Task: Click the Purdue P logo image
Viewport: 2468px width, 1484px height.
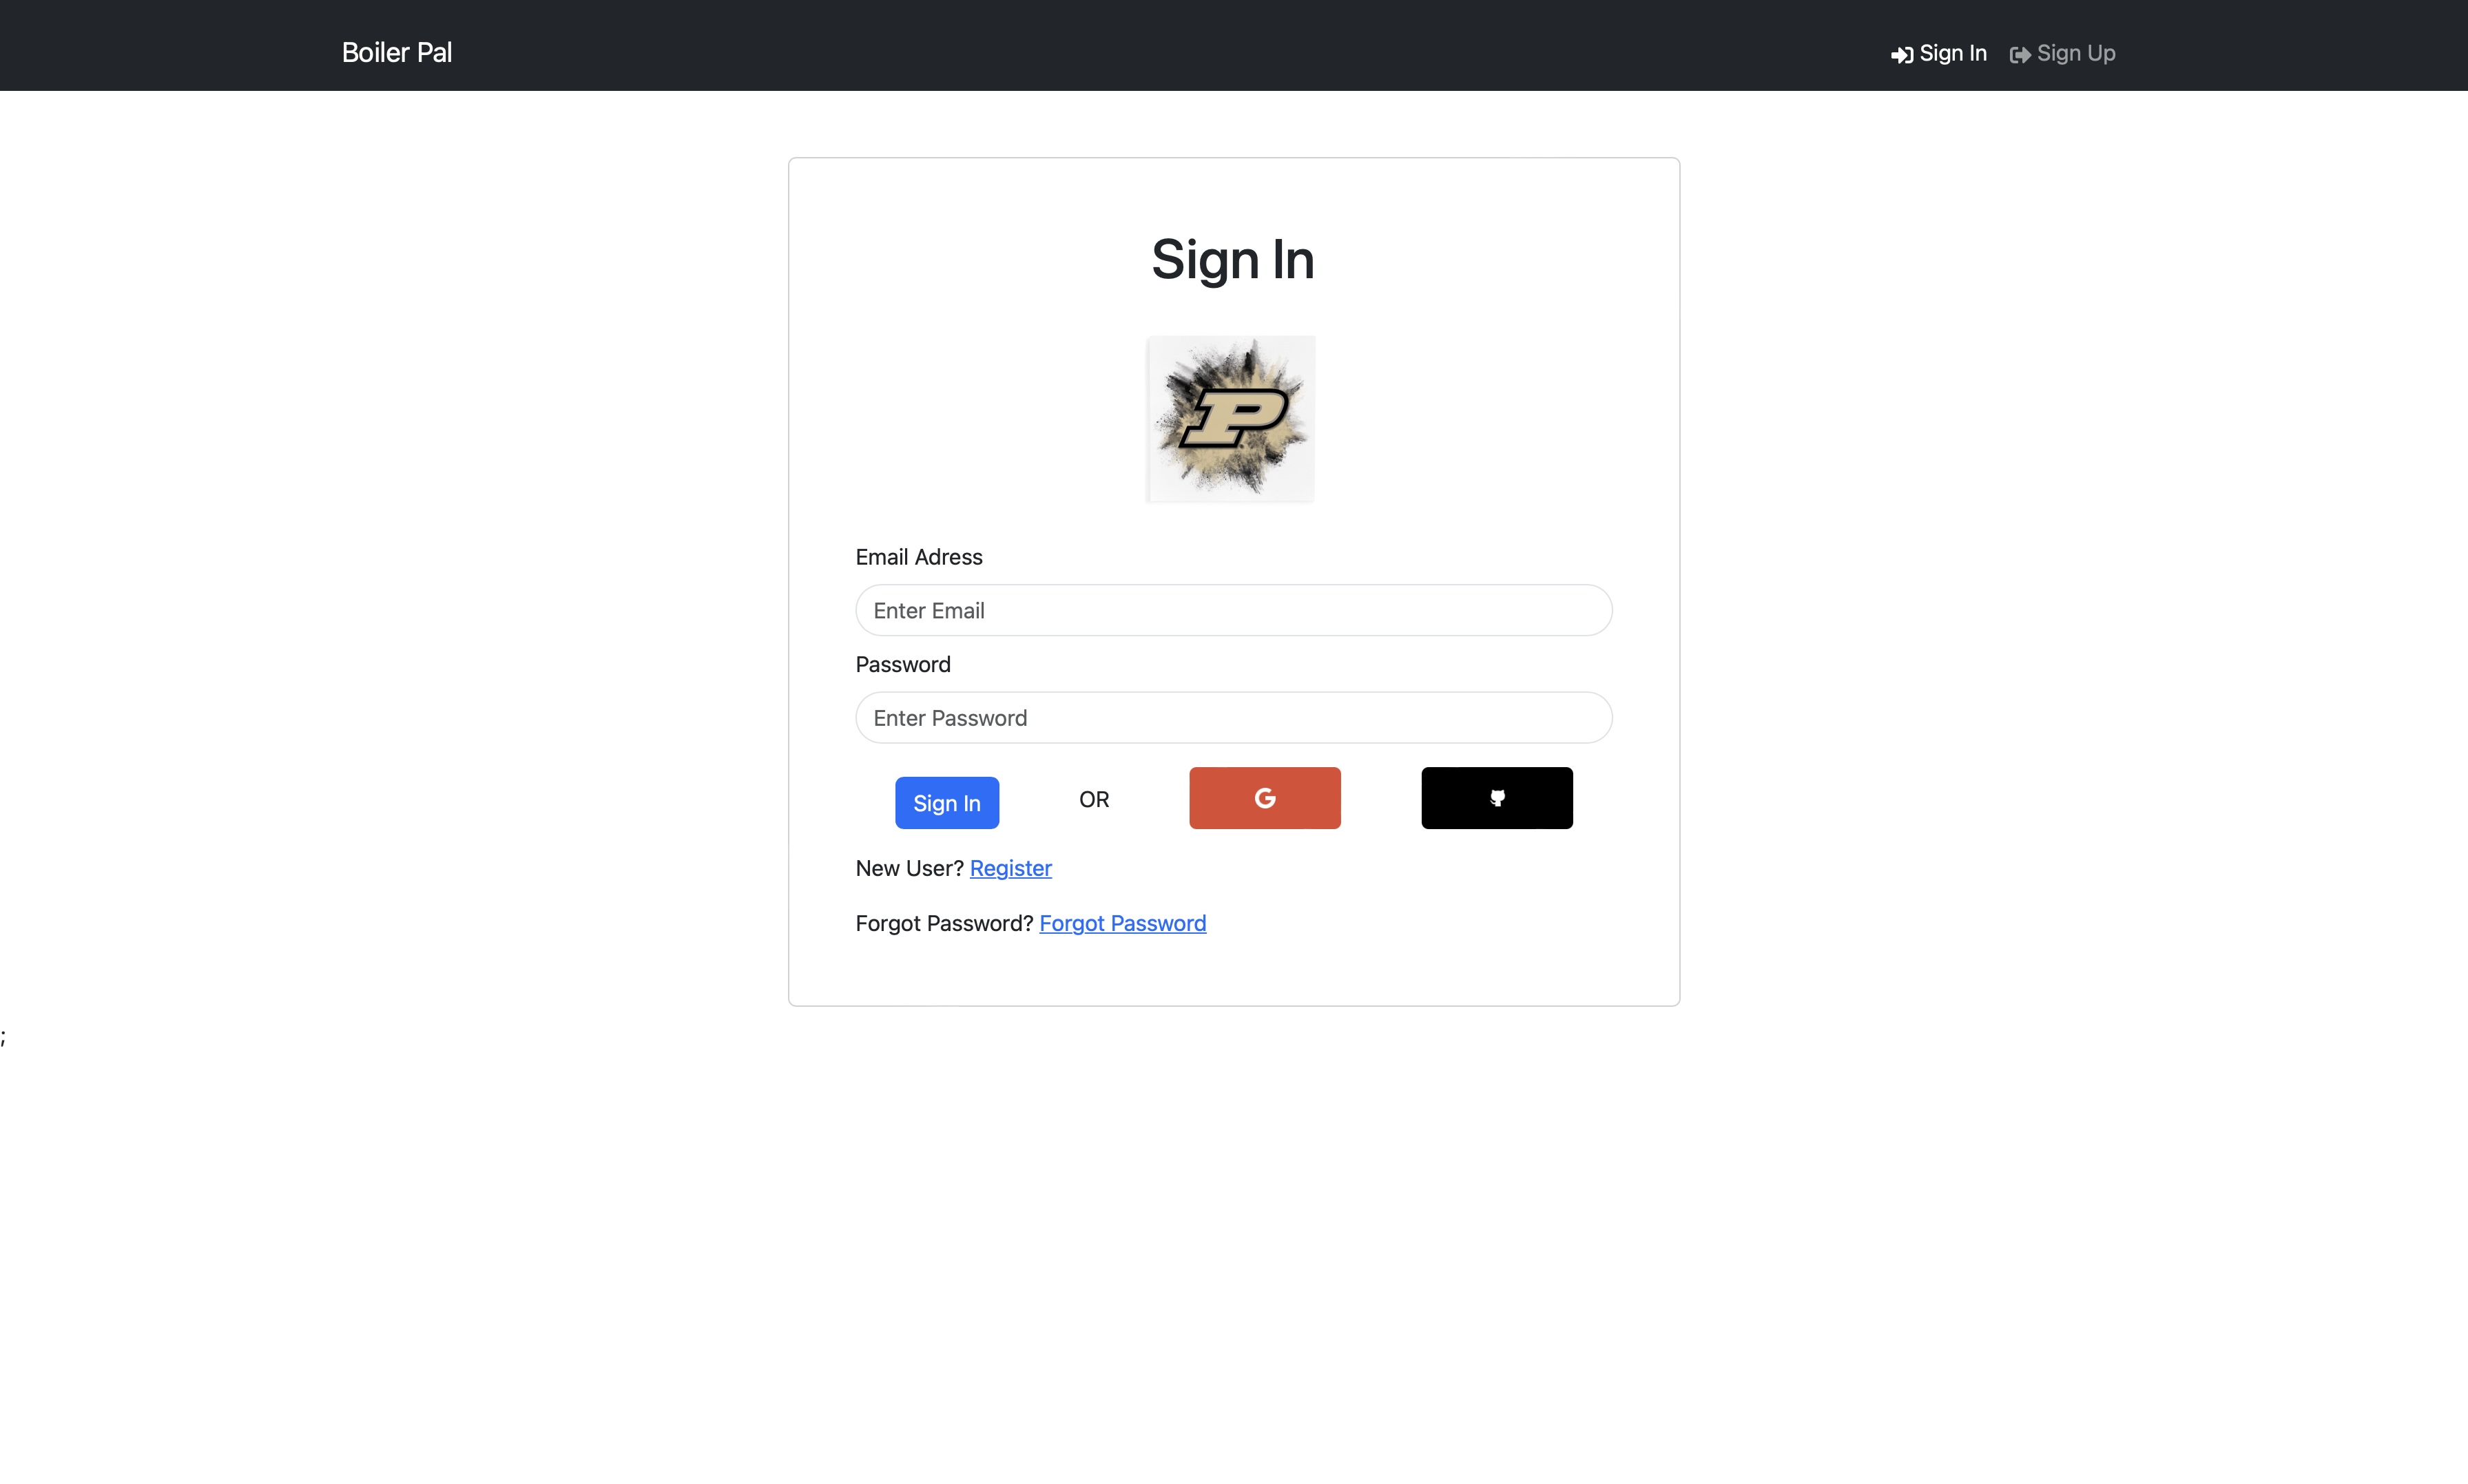Action: (1231, 419)
